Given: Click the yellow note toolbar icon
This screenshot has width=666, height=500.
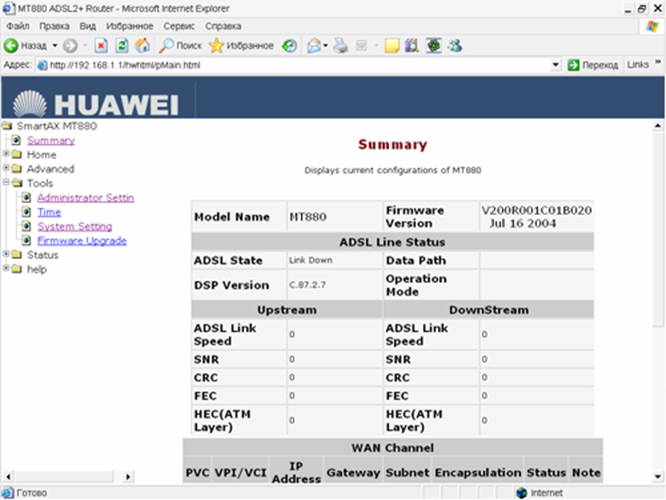Looking at the screenshot, I should click(x=392, y=45).
